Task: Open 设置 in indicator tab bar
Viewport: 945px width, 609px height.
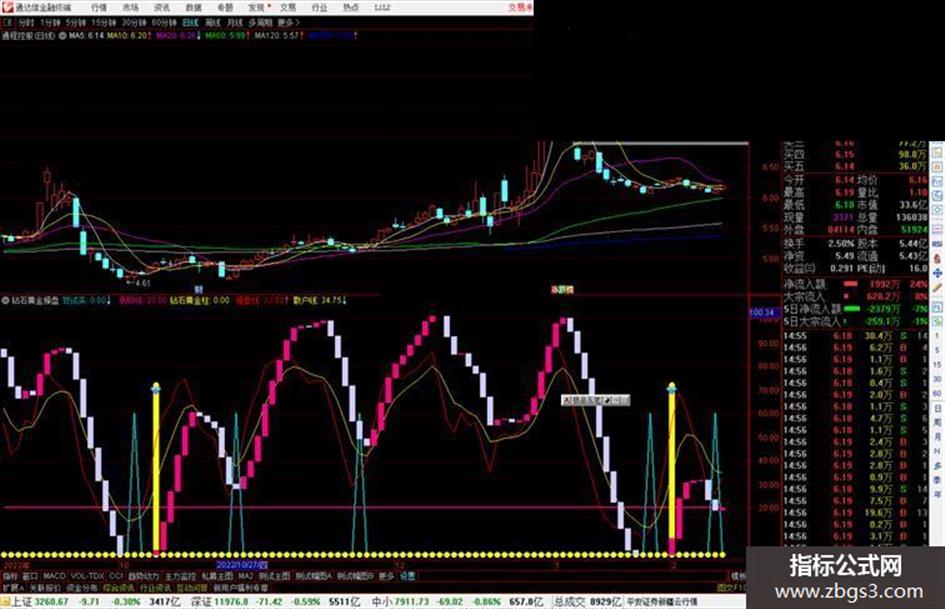Action: [407, 576]
